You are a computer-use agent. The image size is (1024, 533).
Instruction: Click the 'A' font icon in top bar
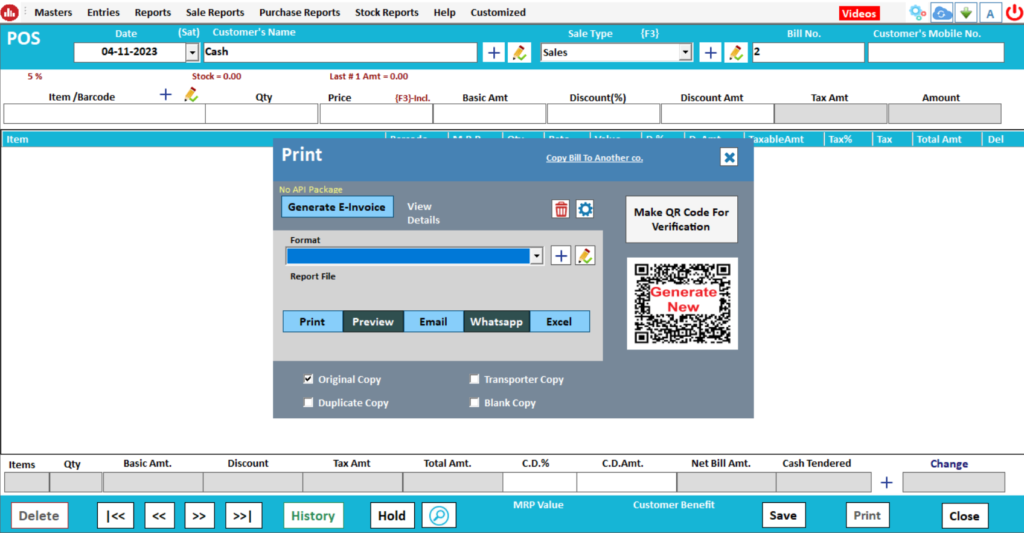tap(990, 12)
